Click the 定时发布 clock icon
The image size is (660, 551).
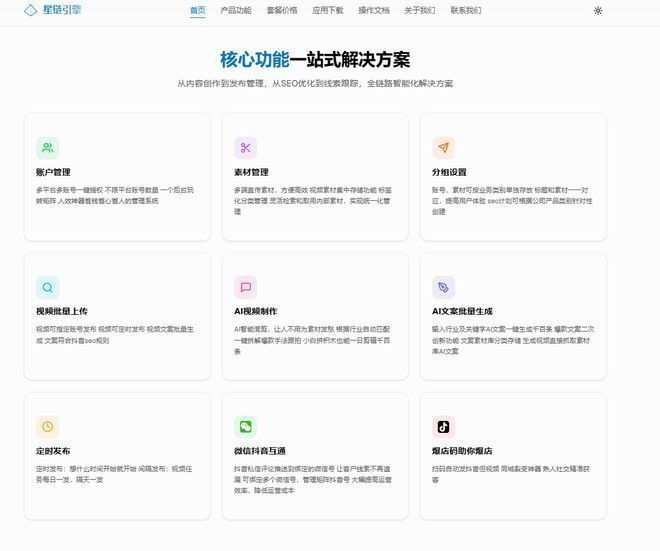pos(47,427)
